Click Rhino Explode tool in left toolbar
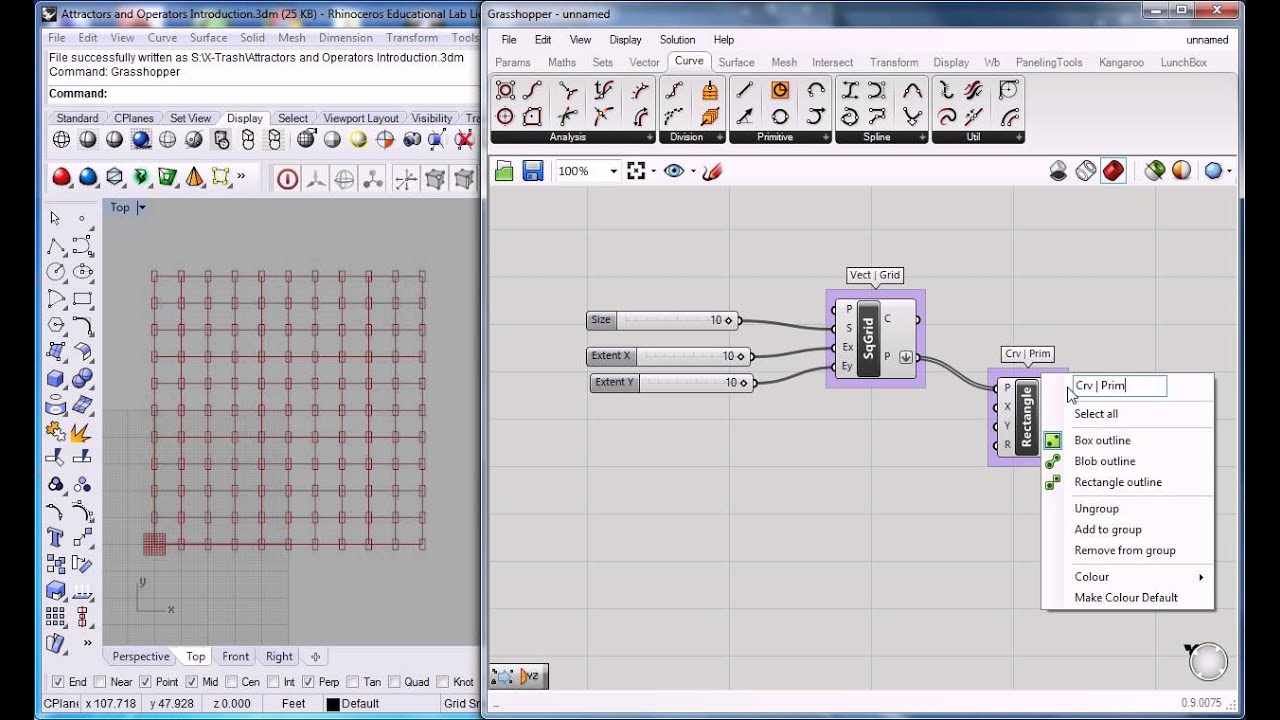 point(82,432)
